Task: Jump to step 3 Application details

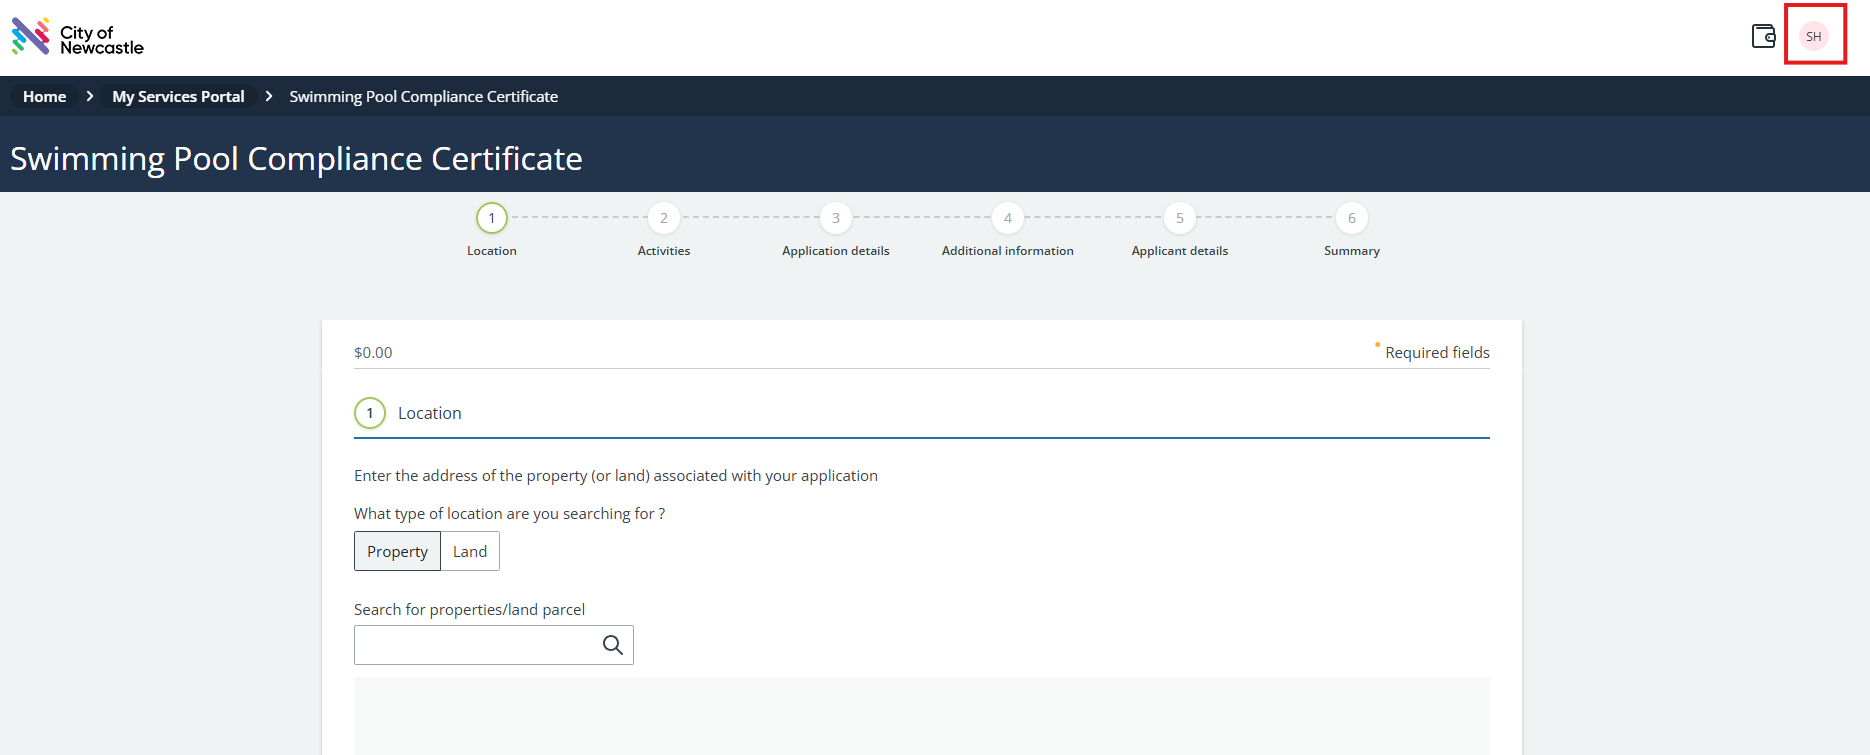Action: (x=835, y=218)
